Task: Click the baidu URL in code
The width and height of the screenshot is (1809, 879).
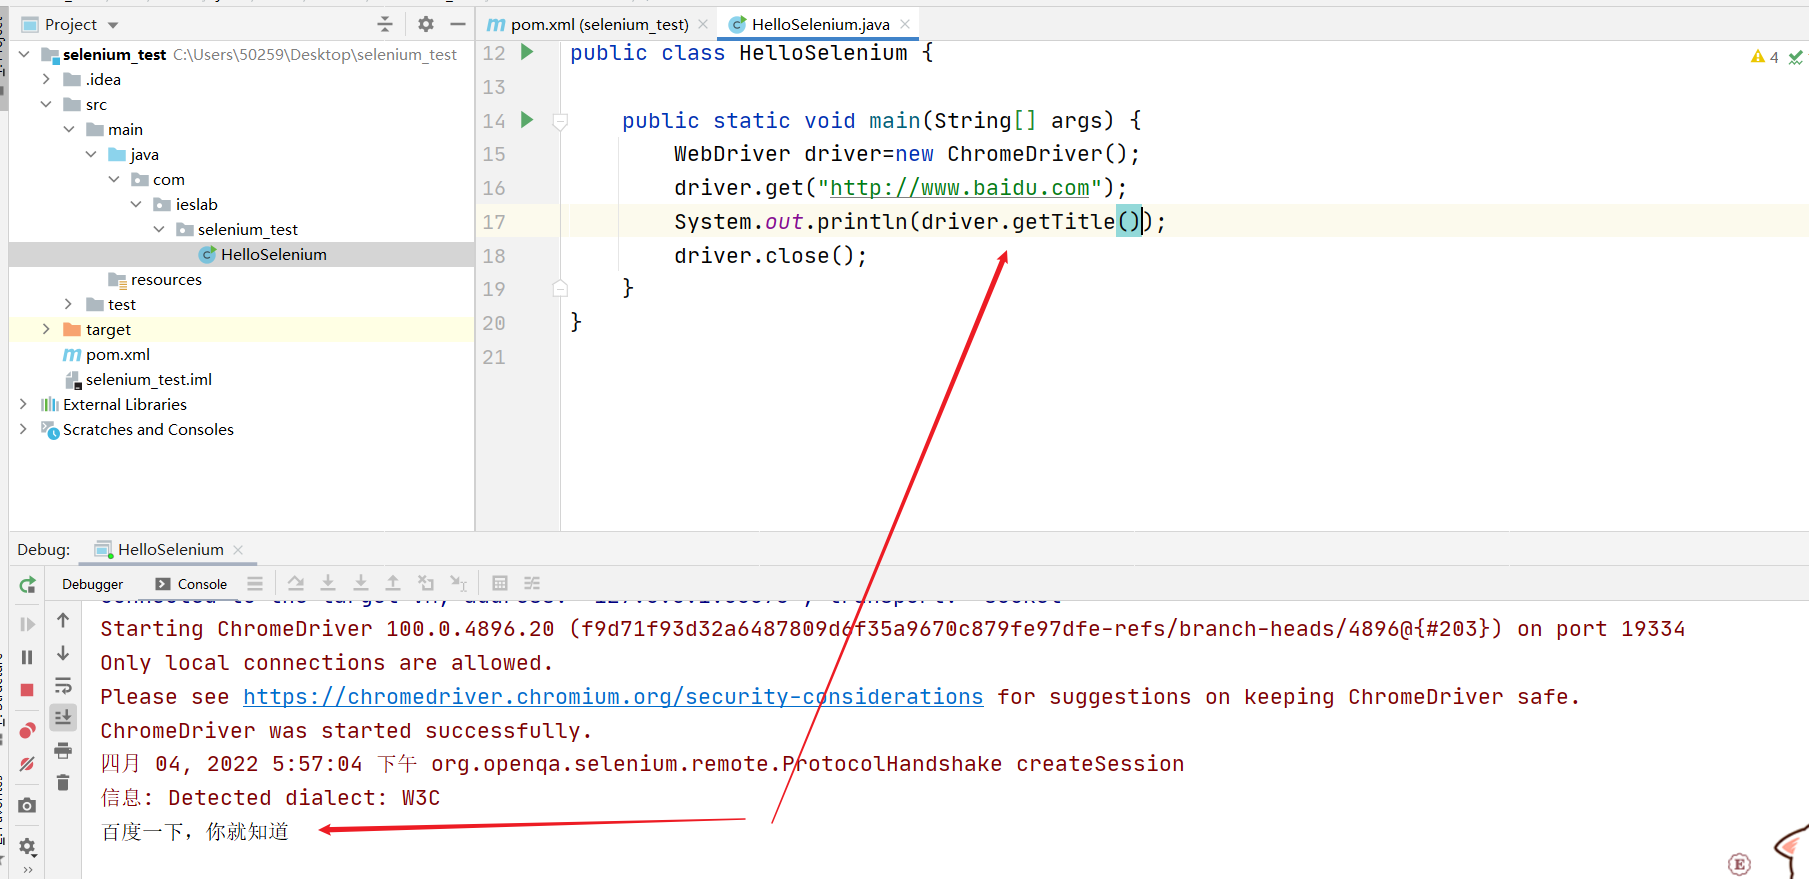Action: point(959,188)
